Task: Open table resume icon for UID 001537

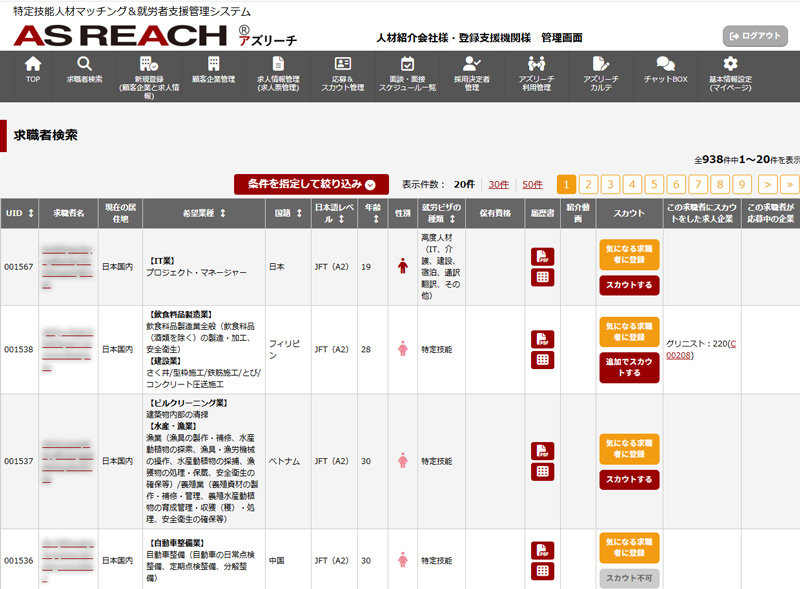Action: (542, 472)
